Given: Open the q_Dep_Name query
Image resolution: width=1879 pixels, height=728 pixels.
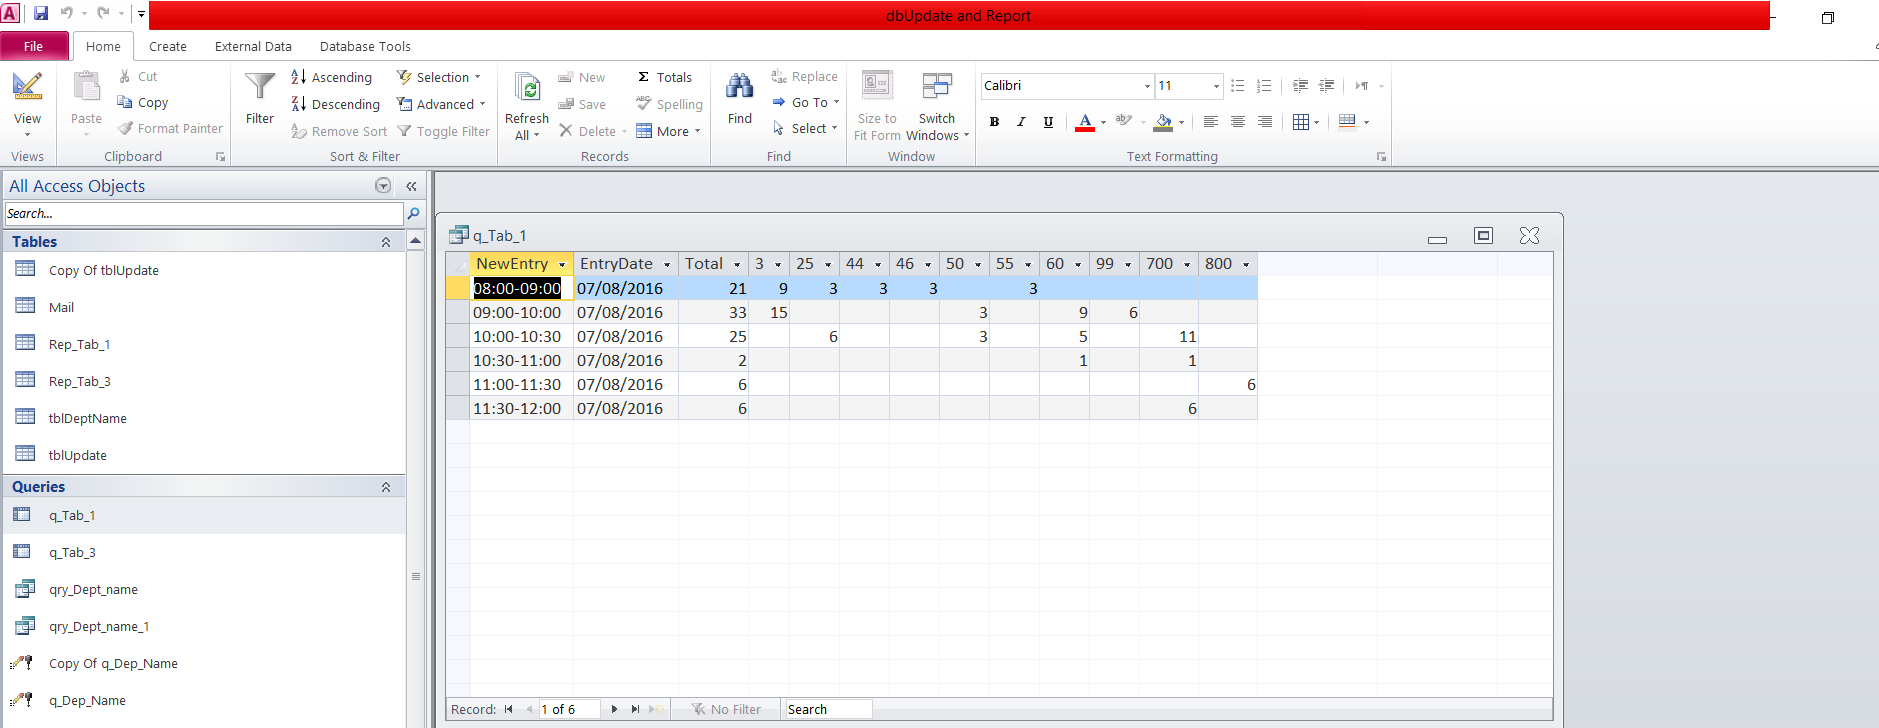Looking at the screenshot, I should click(x=87, y=700).
